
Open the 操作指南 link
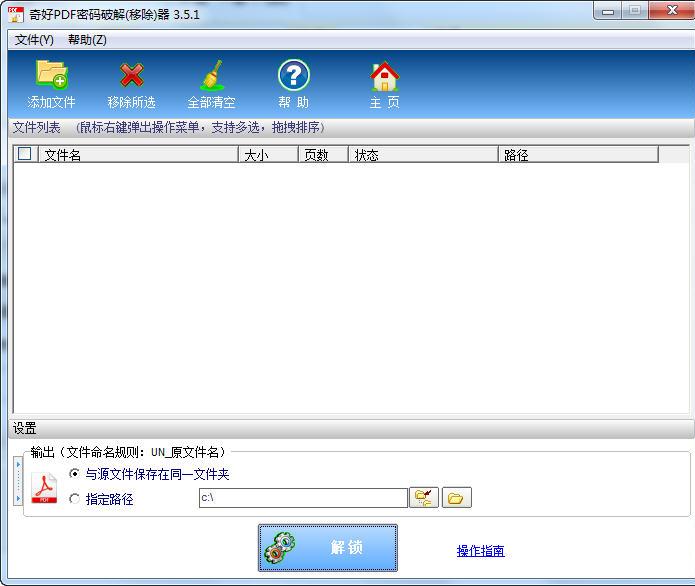pos(480,551)
